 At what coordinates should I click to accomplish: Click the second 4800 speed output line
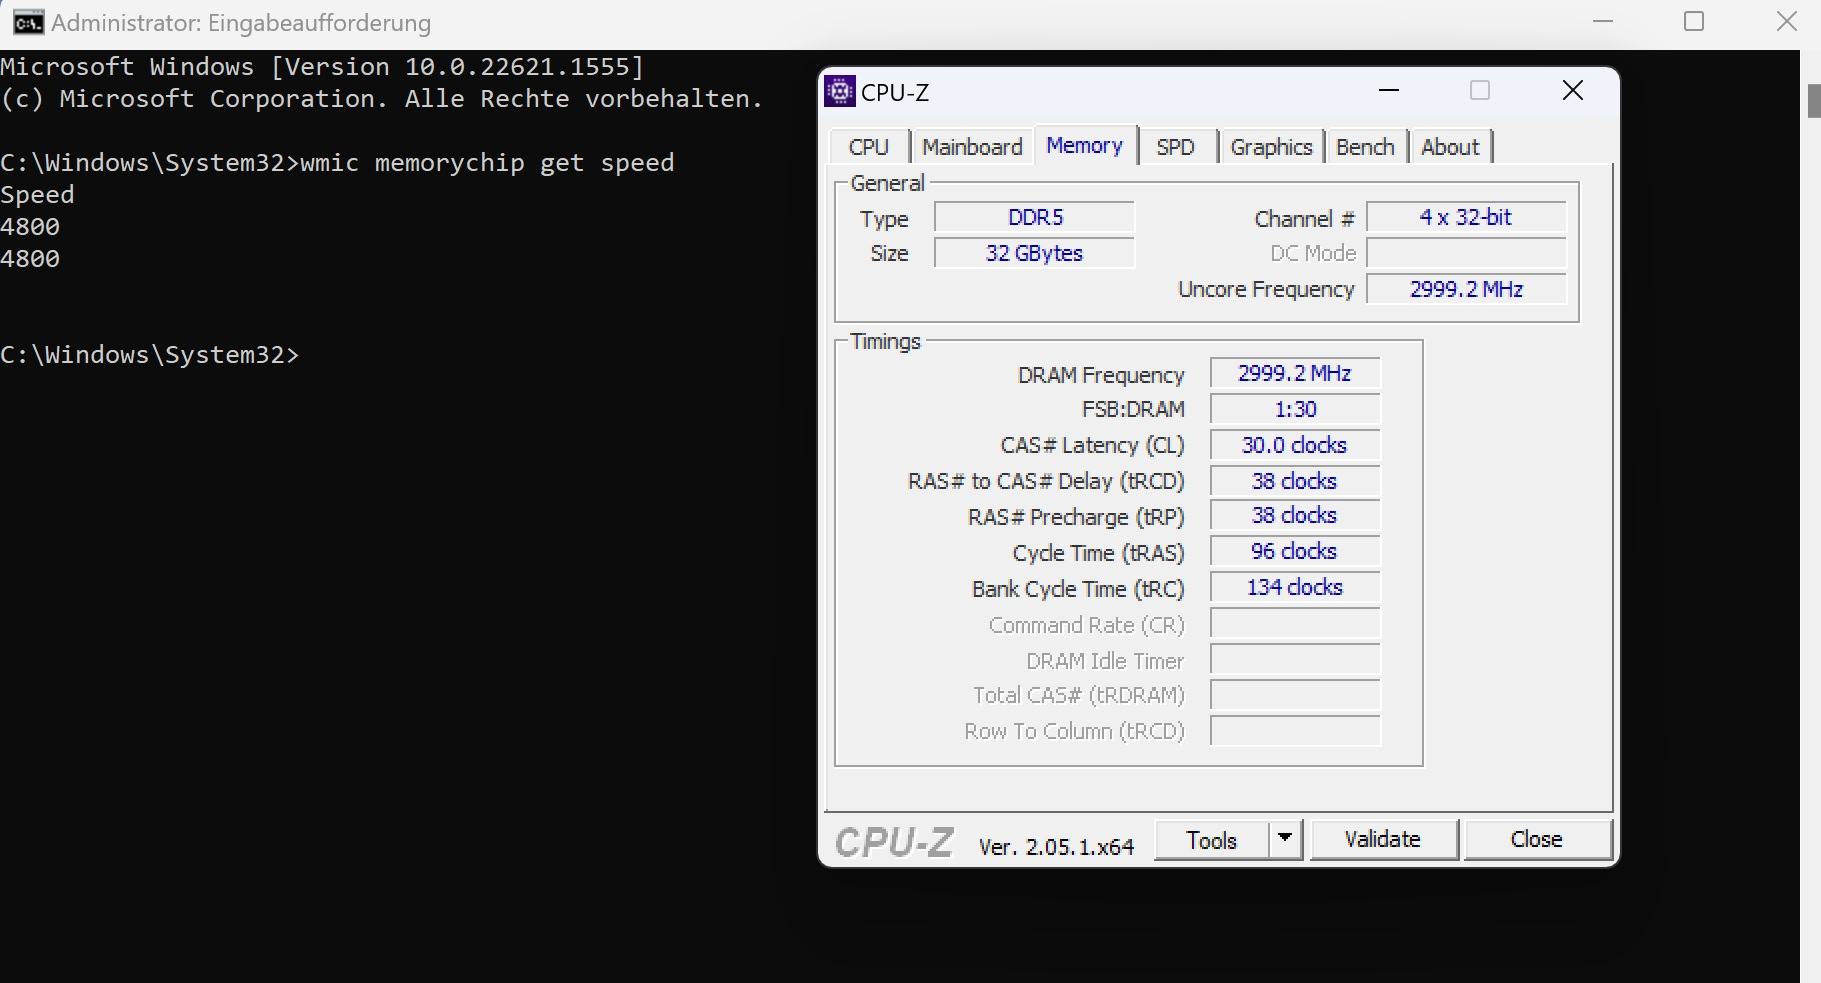point(30,259)
